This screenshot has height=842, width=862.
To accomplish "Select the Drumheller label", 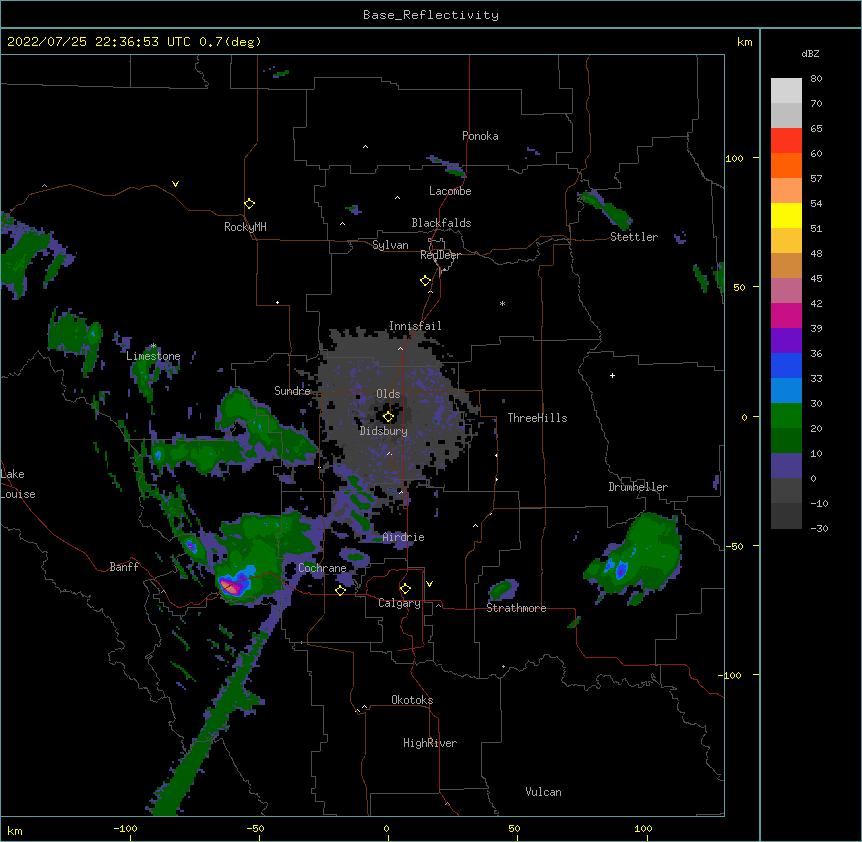I will point(638,487).
